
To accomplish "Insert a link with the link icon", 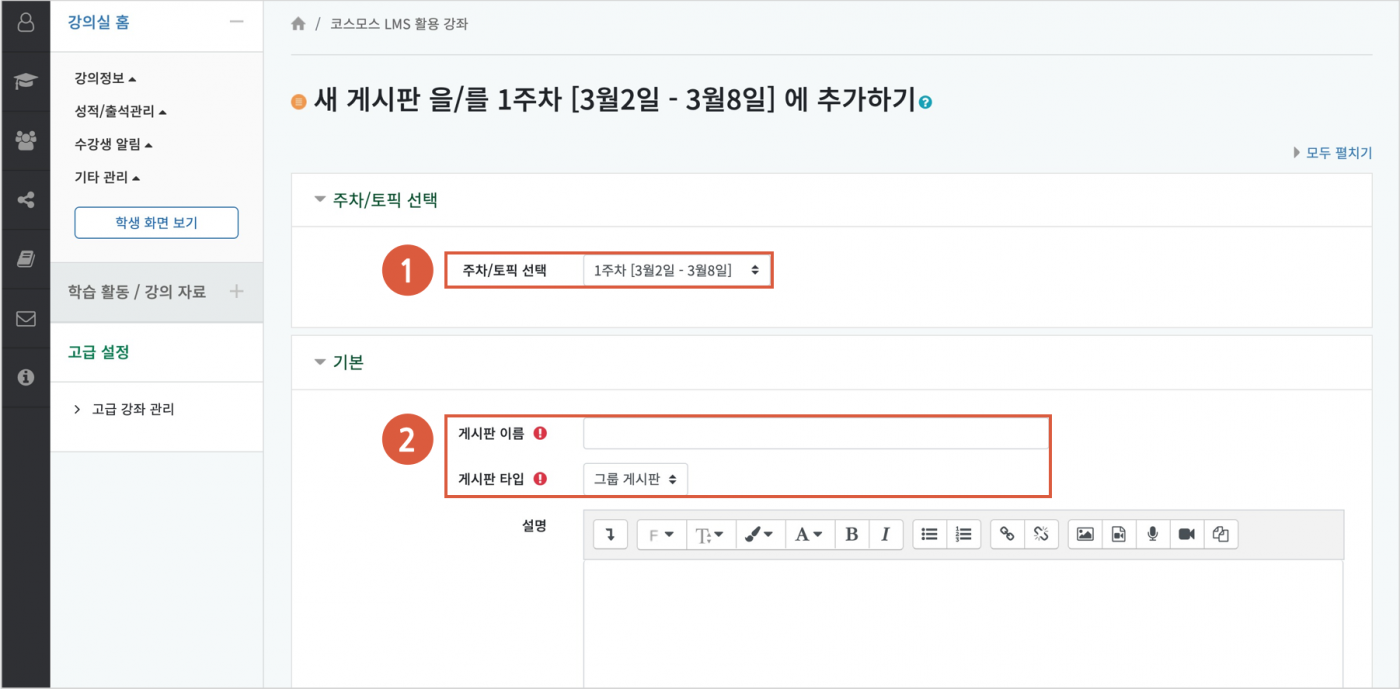I will click(1007, 534).
